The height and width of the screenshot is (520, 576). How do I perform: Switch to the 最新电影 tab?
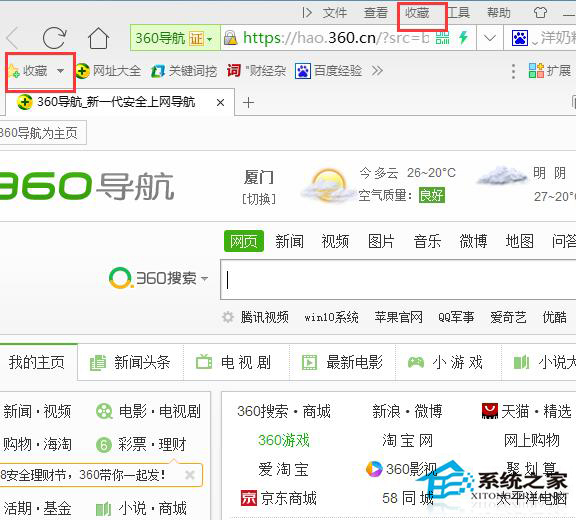(342, 362)
